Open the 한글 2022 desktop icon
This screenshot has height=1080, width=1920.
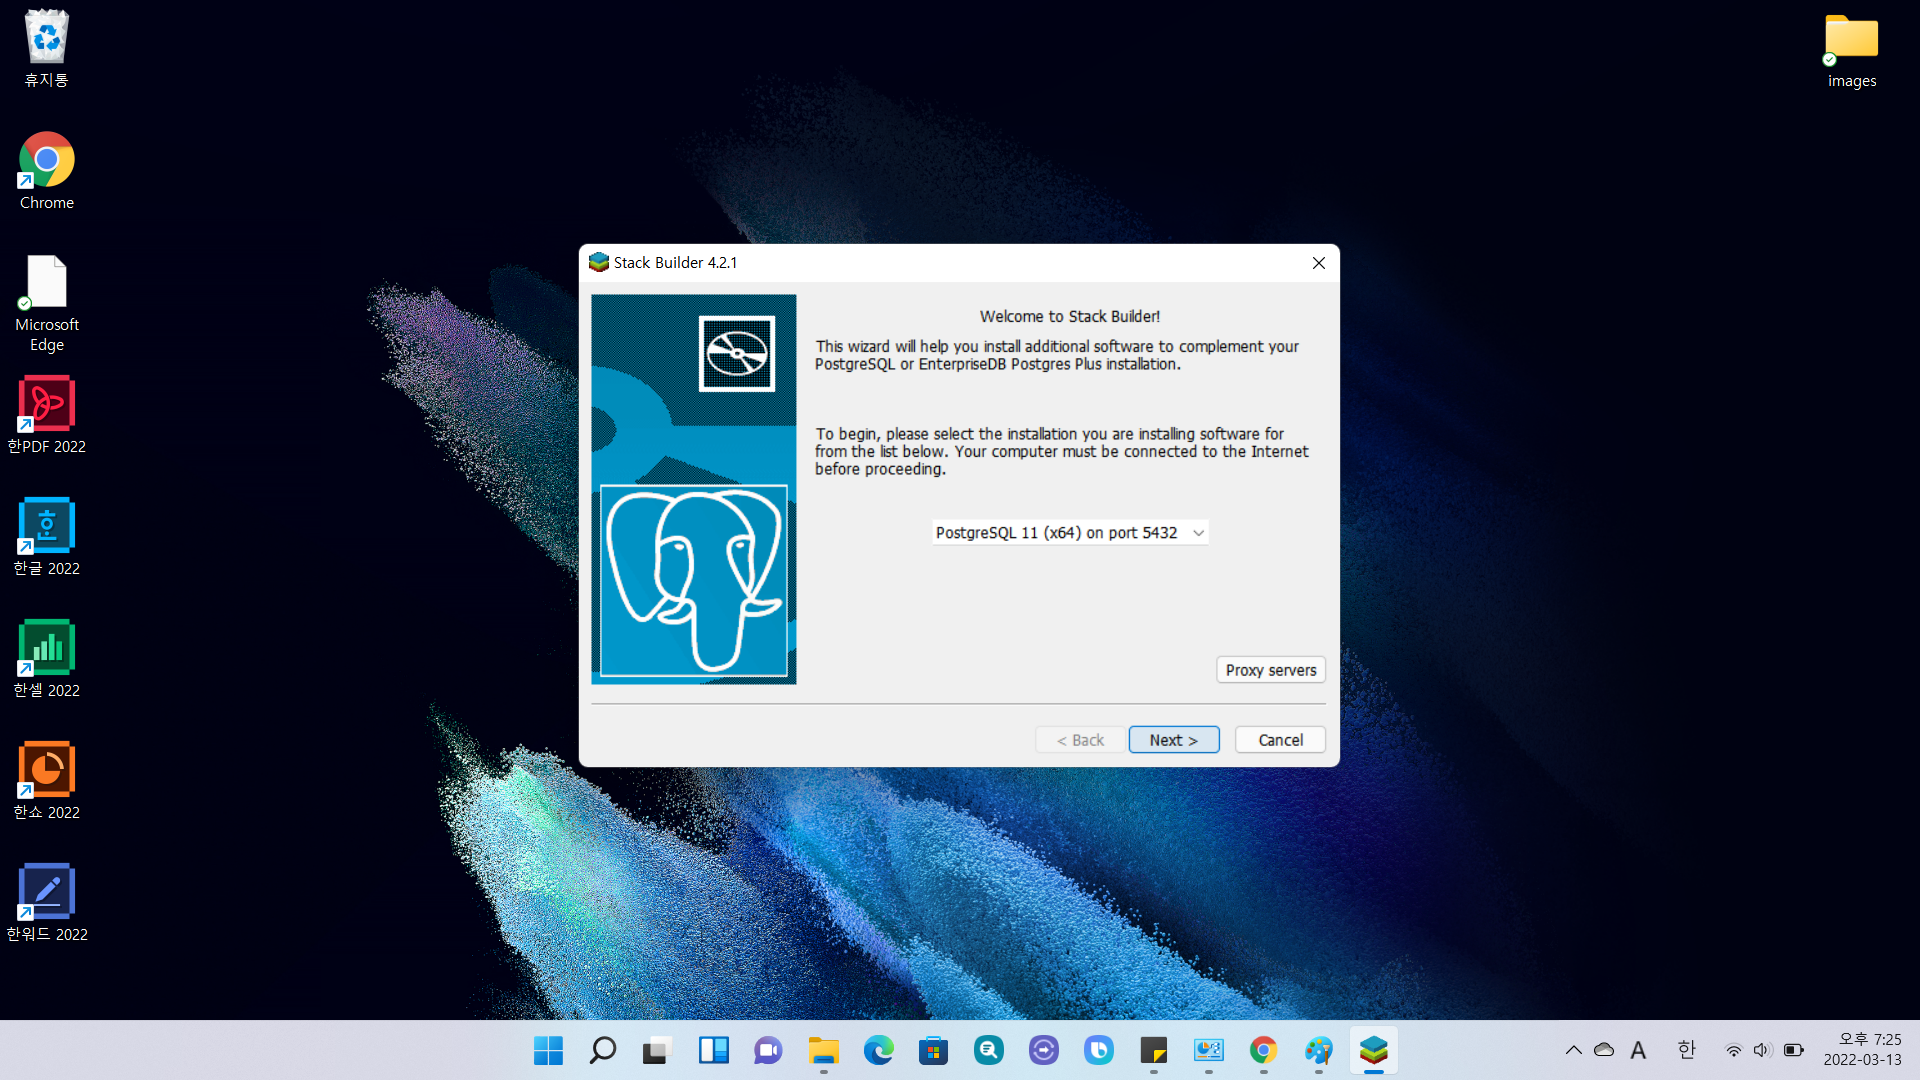tap(47, 527)
